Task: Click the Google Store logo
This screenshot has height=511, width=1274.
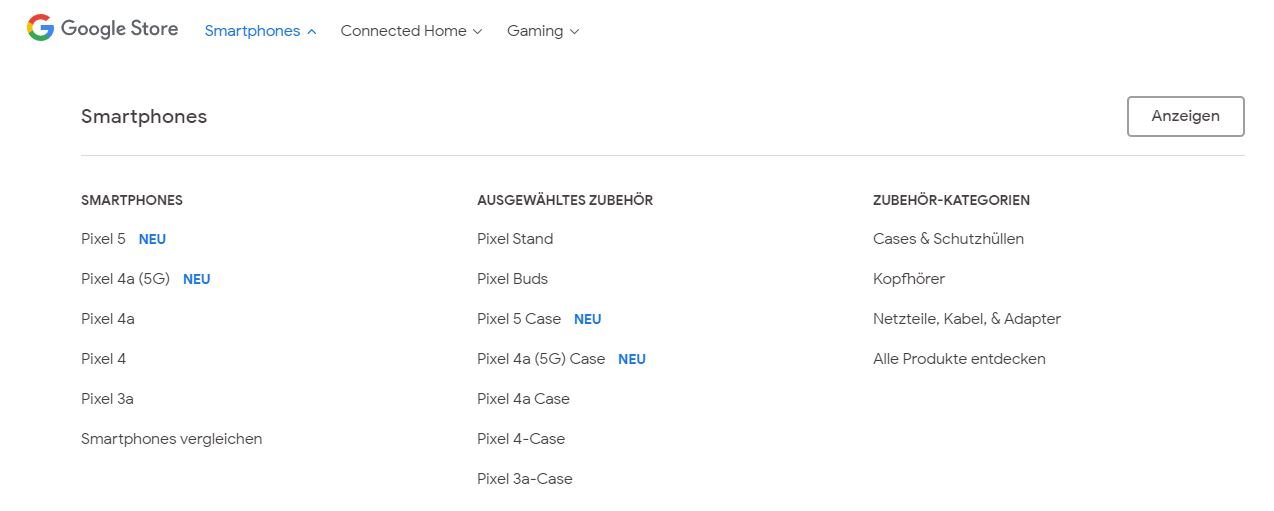Action: tap(103, 29)
